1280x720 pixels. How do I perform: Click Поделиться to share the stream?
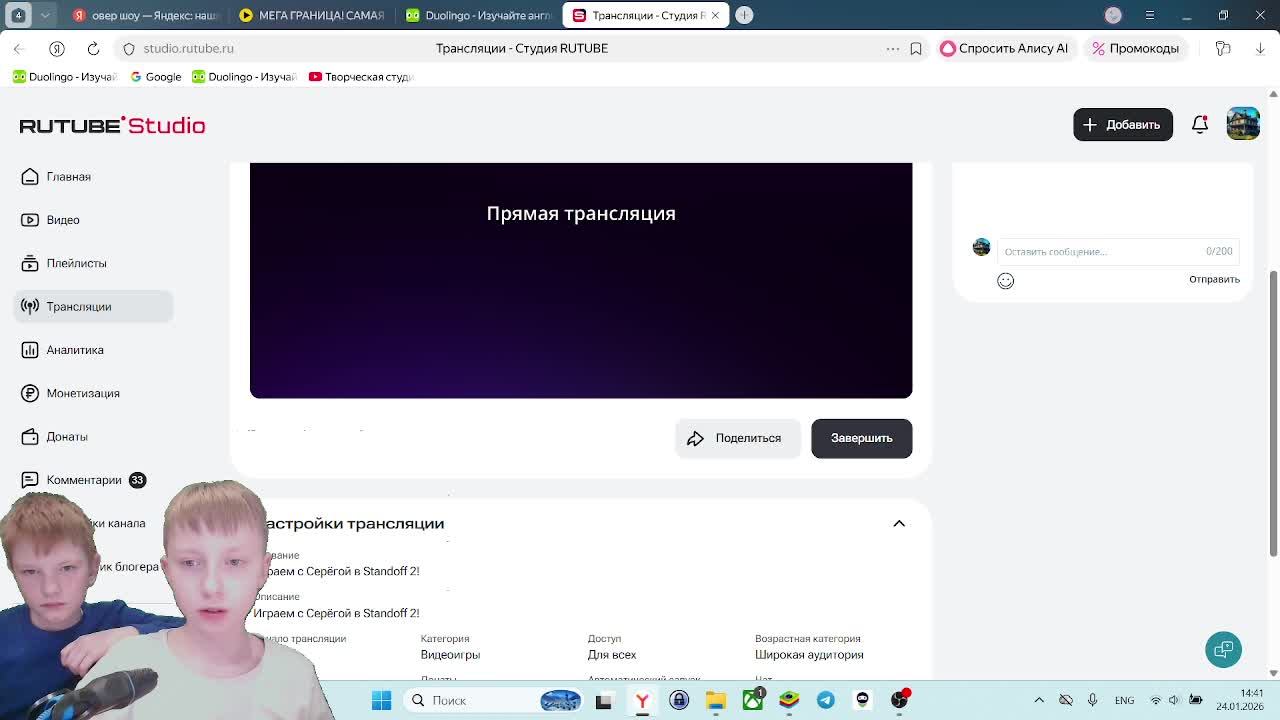737,438
